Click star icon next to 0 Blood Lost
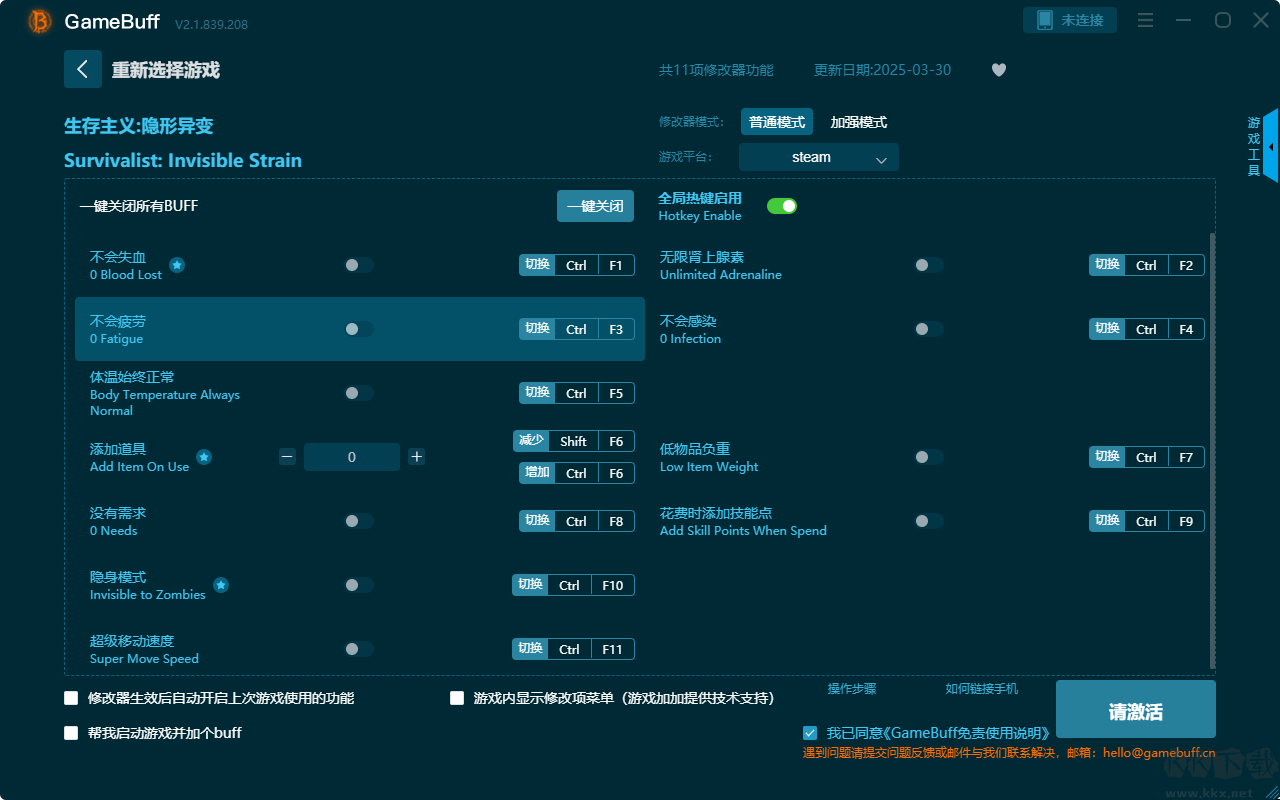Viewport: 1280px width, 800px height. click(x=177, y=265)
